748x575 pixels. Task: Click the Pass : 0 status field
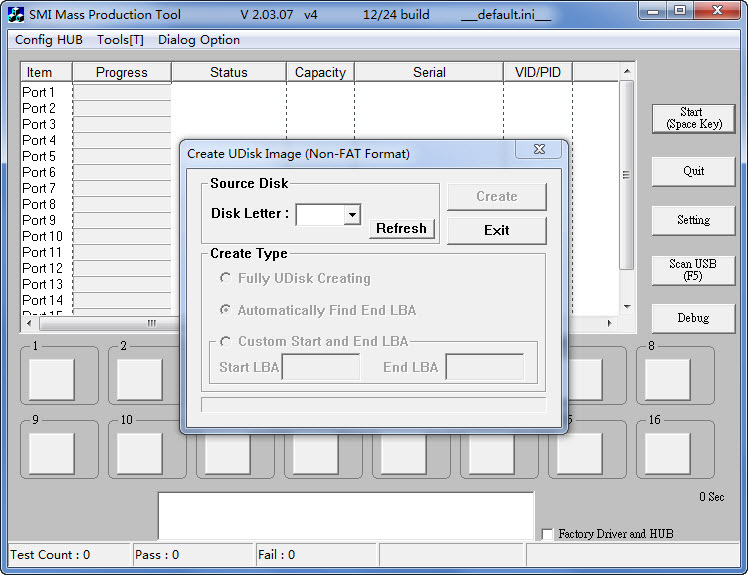point(193,555)
